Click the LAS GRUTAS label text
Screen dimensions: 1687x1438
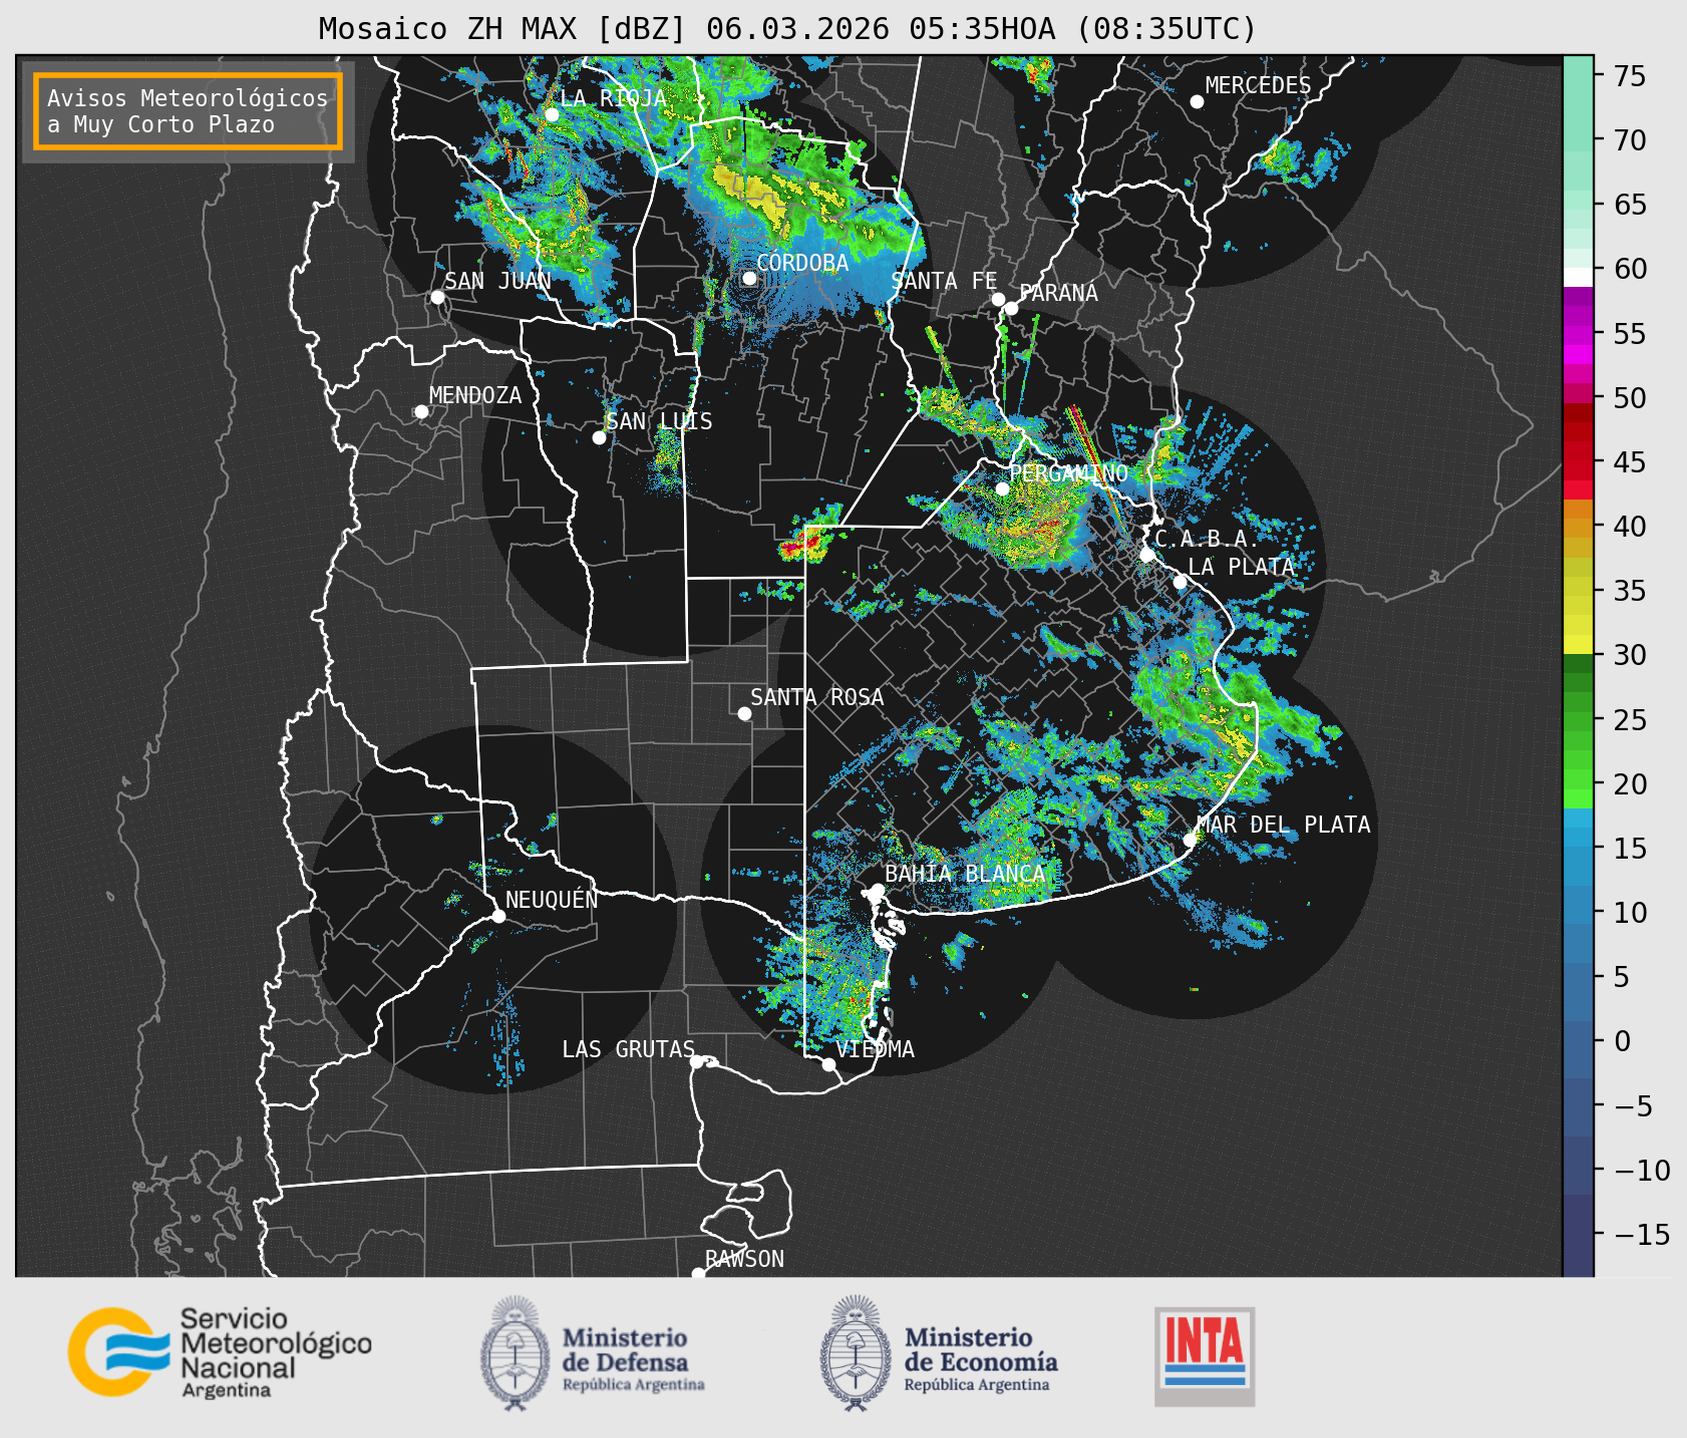click(628, 1049)
